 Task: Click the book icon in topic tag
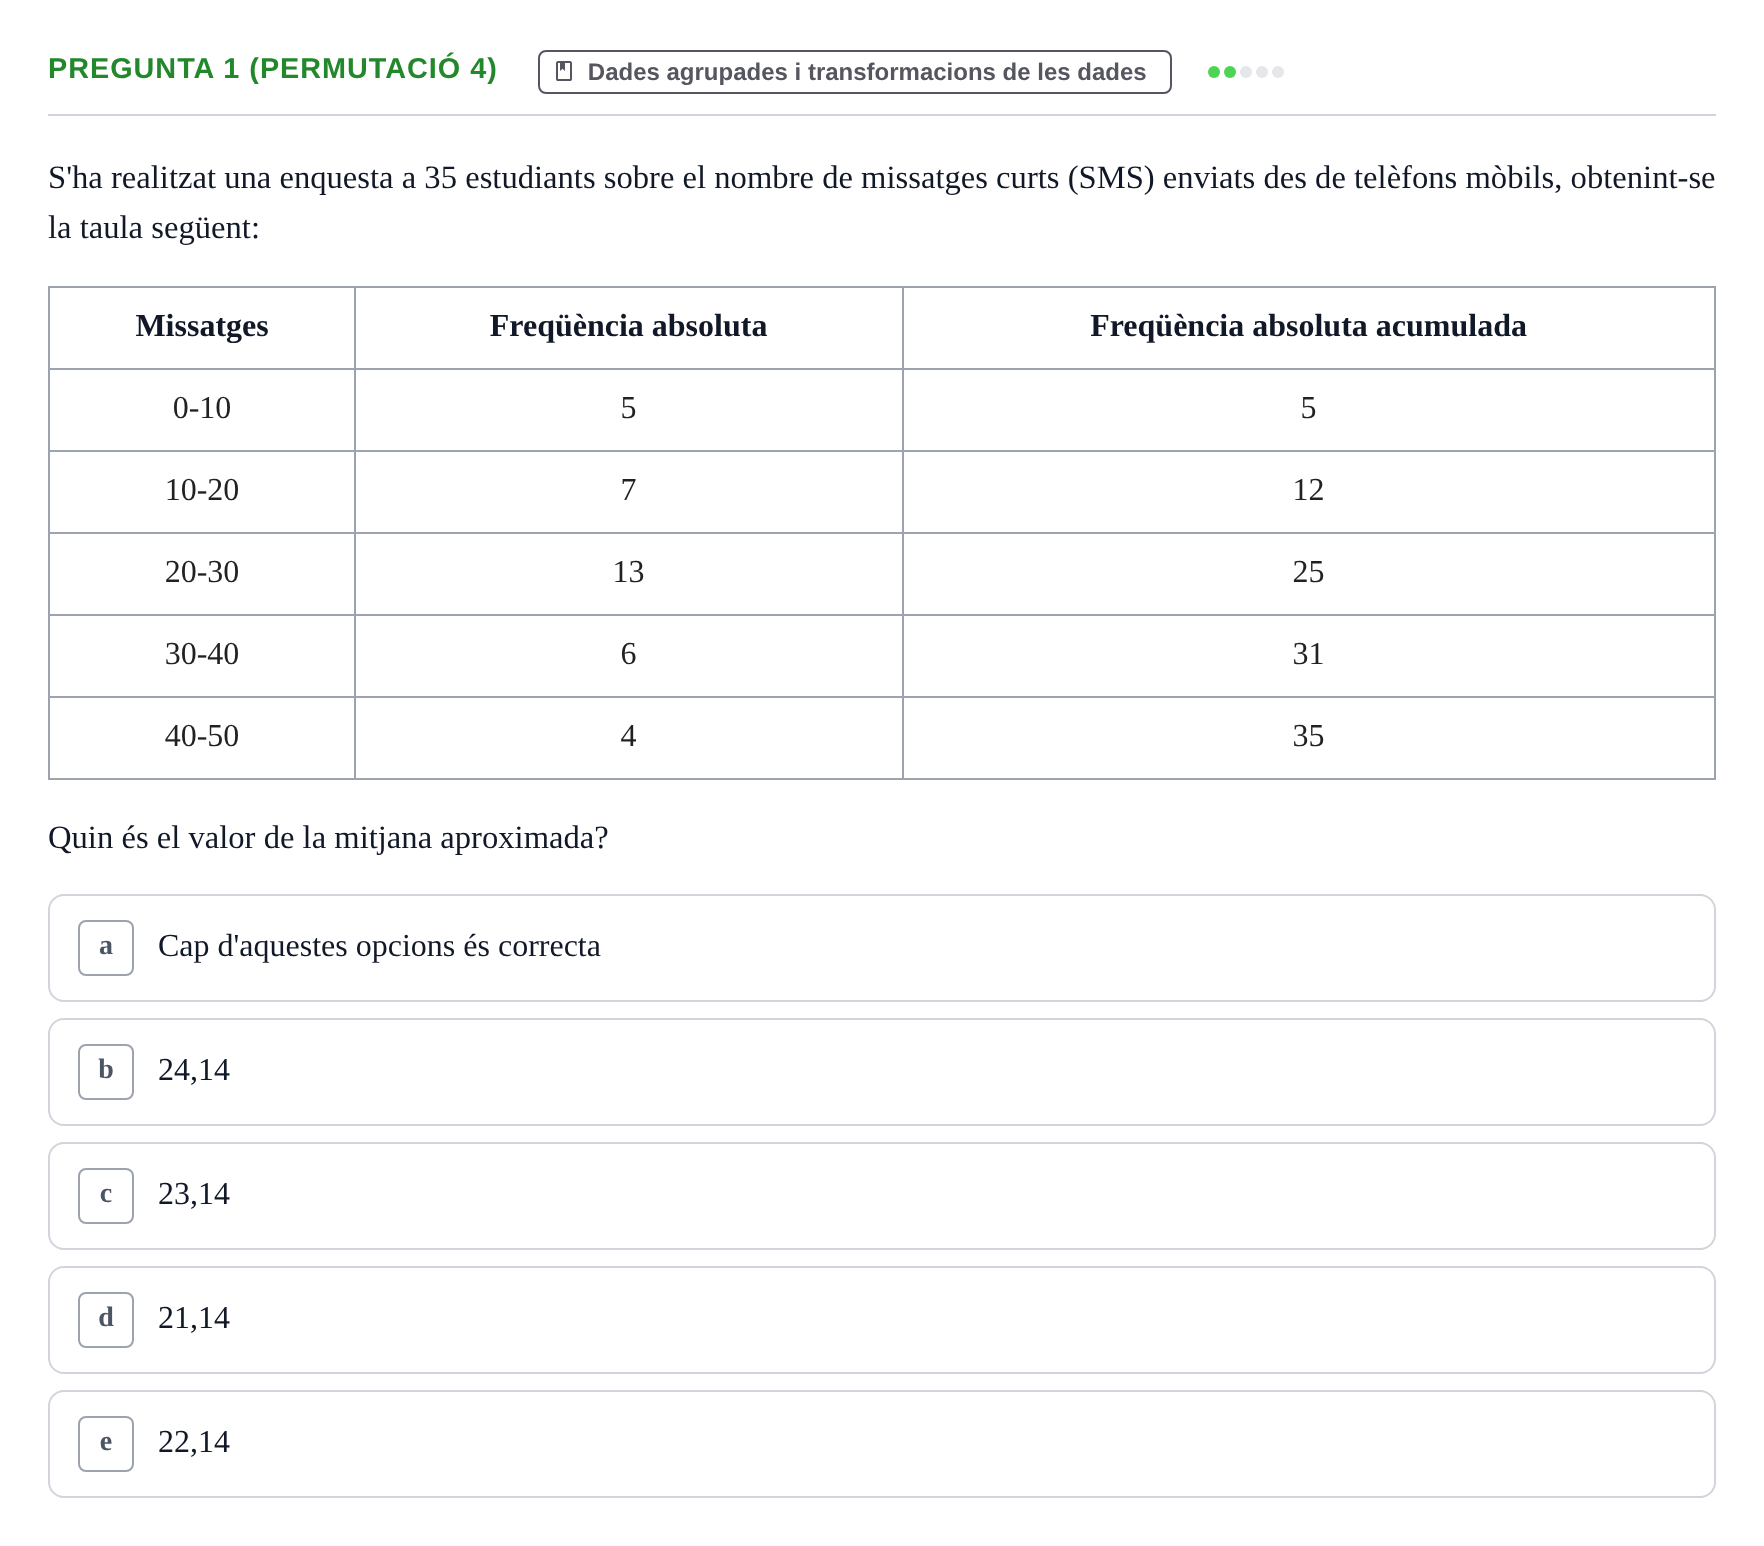click(564, 72)
